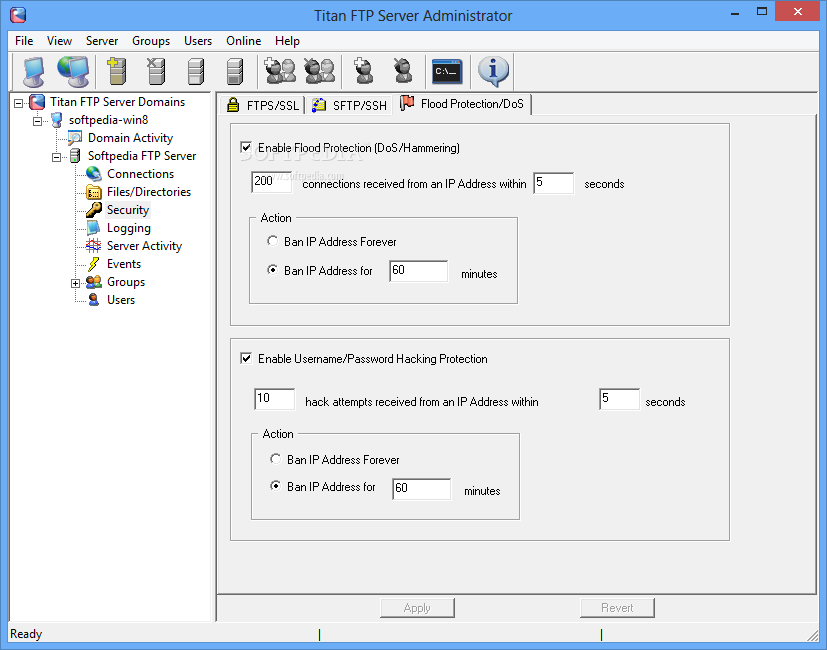827x650 pixels.
Task: Click the delete group toolbar icon
Action: point(320,71)
